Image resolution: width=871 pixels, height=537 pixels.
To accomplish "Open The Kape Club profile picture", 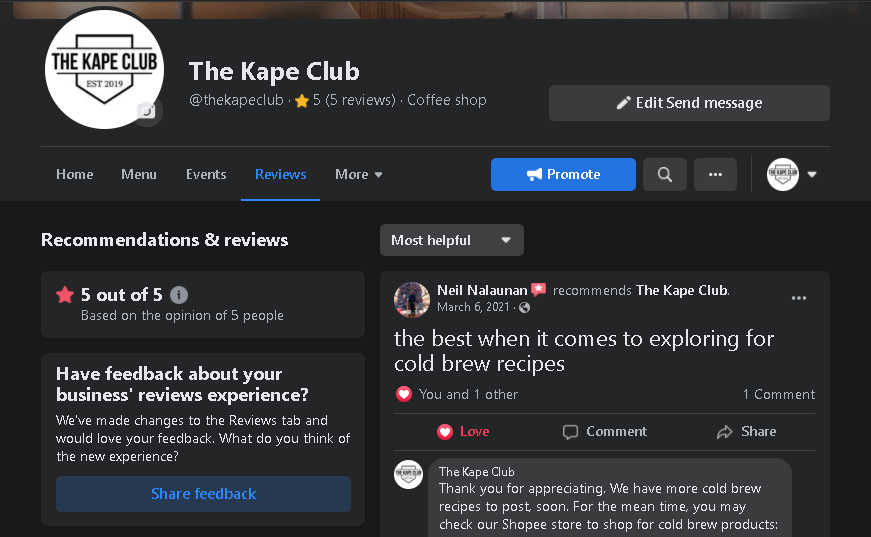I will pyautogui.click(x=104, y=69).
